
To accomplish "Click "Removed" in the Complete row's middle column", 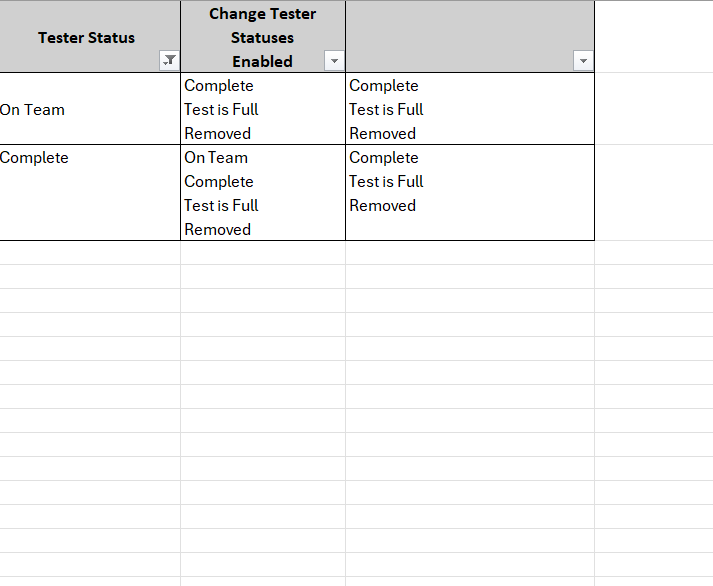I will [217, 229].
